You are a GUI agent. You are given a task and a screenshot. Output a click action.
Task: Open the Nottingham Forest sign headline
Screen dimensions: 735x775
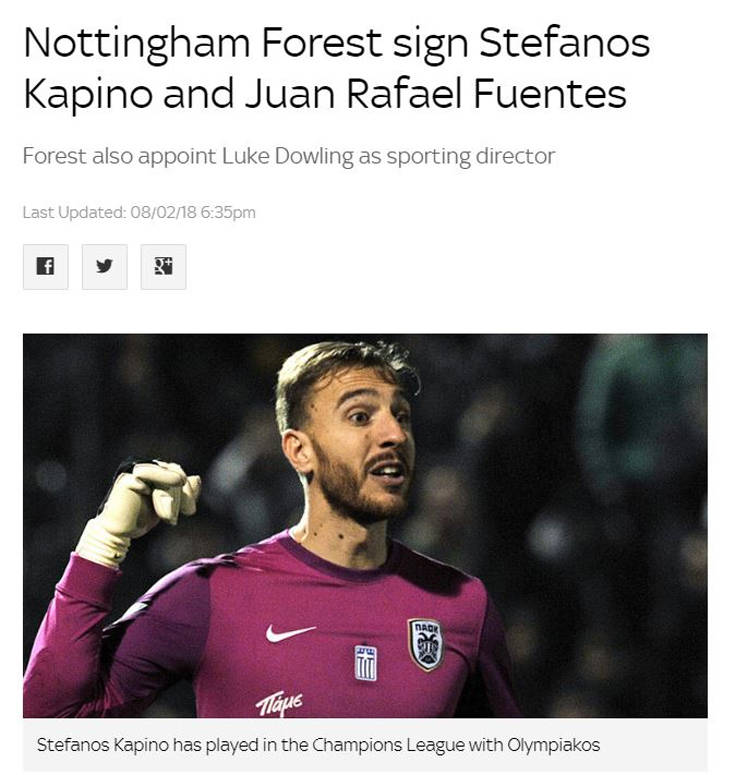pos(336,68)
